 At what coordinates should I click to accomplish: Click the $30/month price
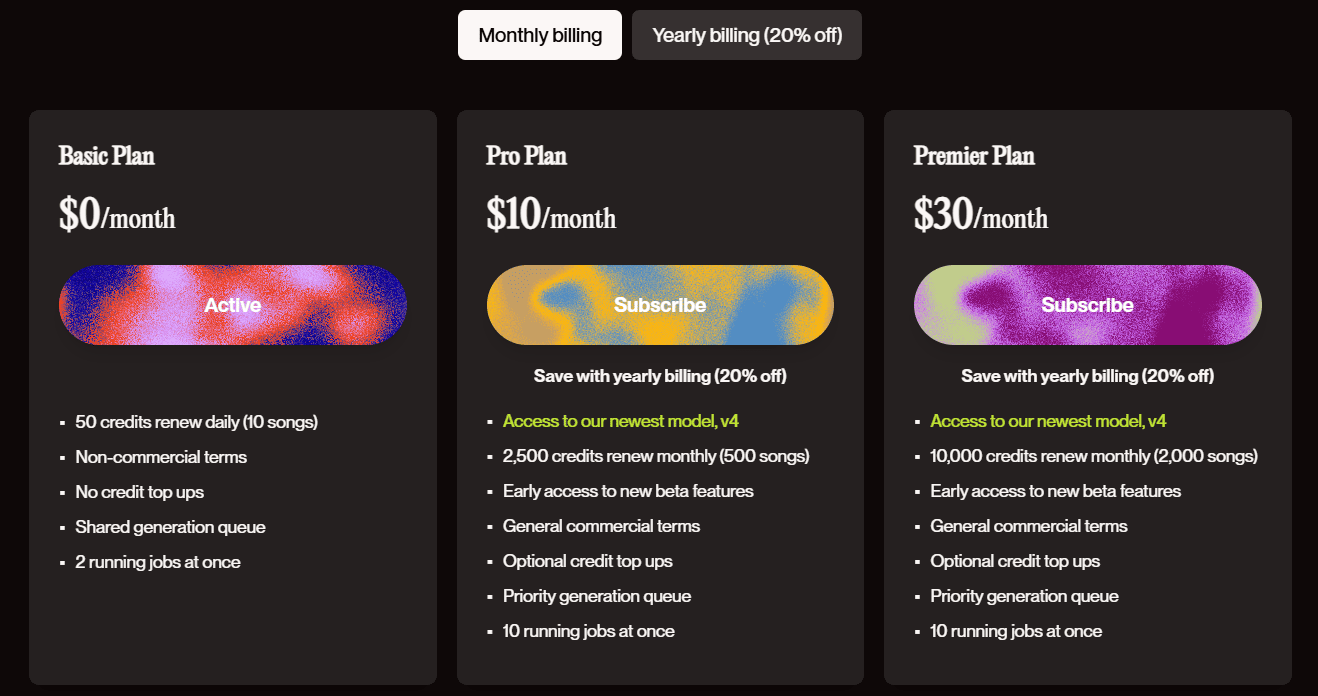coord(980,215)
